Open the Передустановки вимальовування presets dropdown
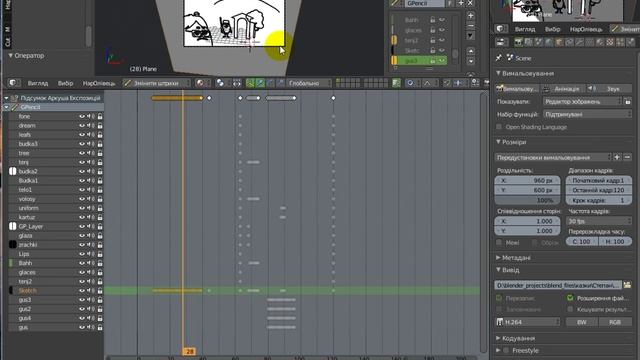The width and height of the screenshot is (640, 360). (x=553, y=157)
